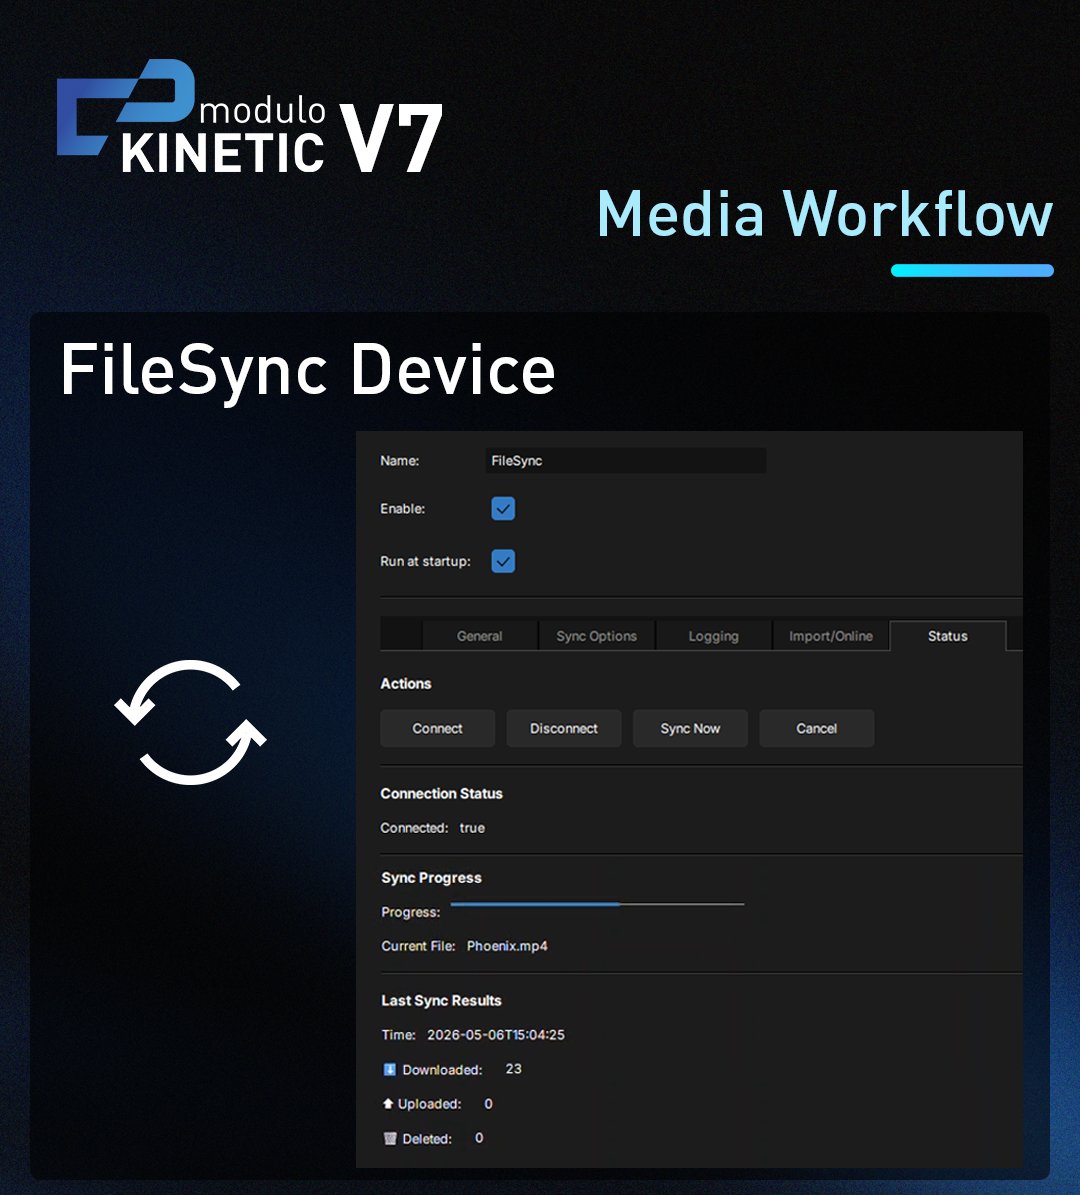Viewport: 1080px width, 1195px height.
Task: Click the Modulo Kinetic logo
Action: (x=250, y=117)
